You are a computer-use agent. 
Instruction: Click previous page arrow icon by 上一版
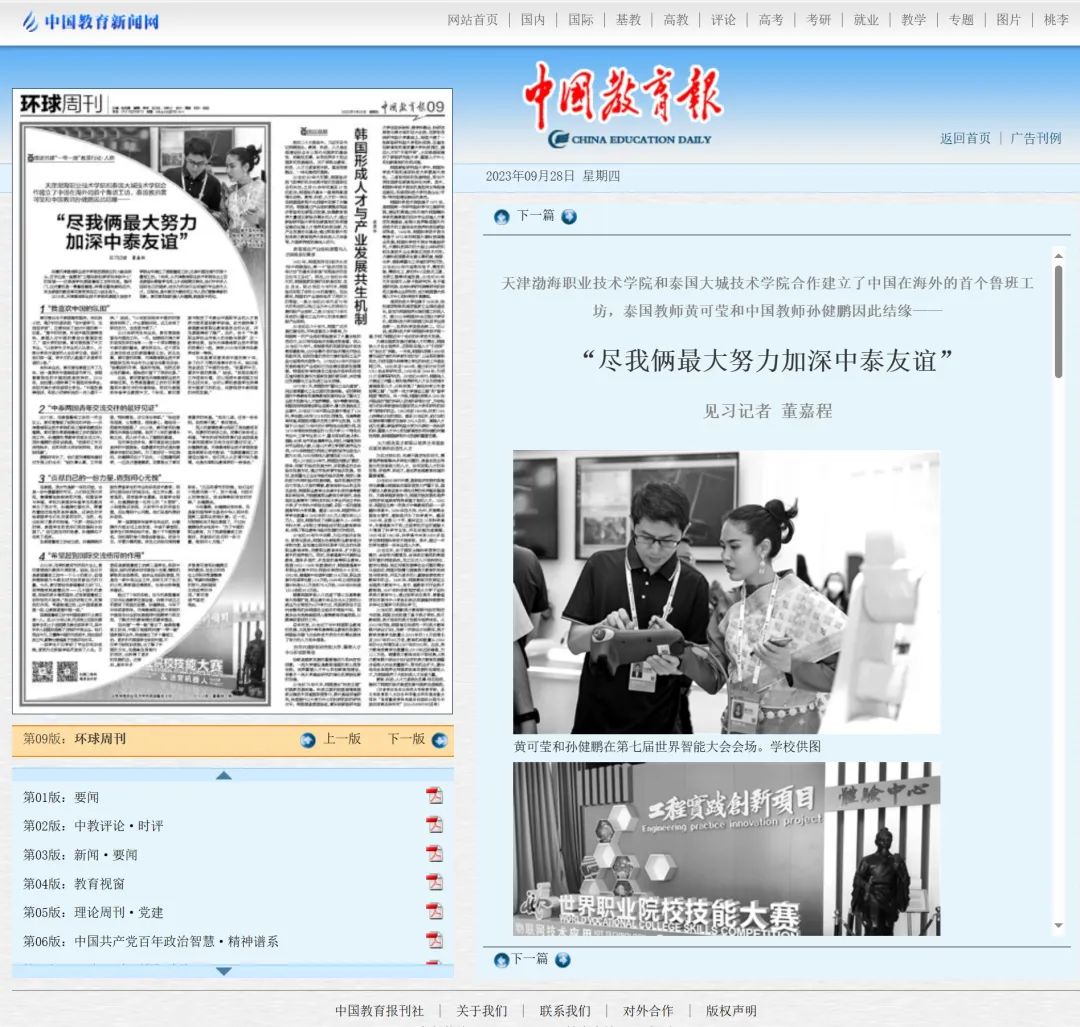click(x=308, y=740)
